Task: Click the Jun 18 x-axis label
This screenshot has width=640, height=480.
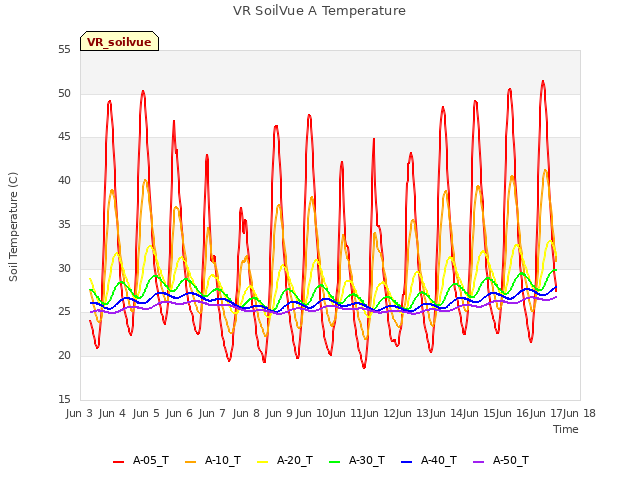Action: pos(579,413)
